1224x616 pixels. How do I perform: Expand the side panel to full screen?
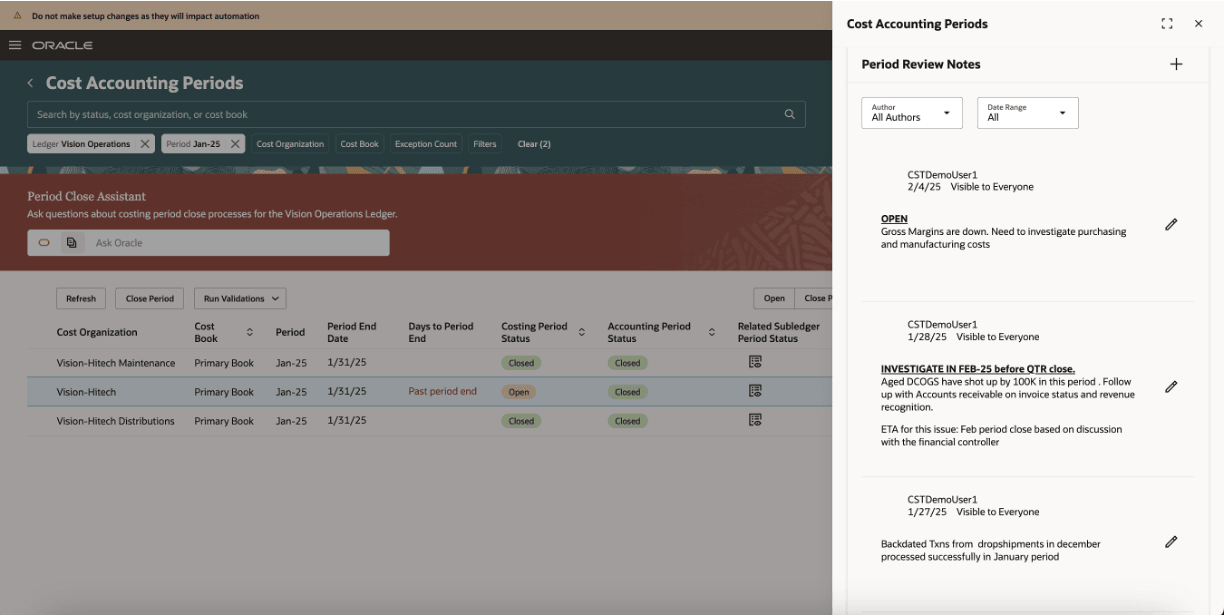pos(1166,24)
